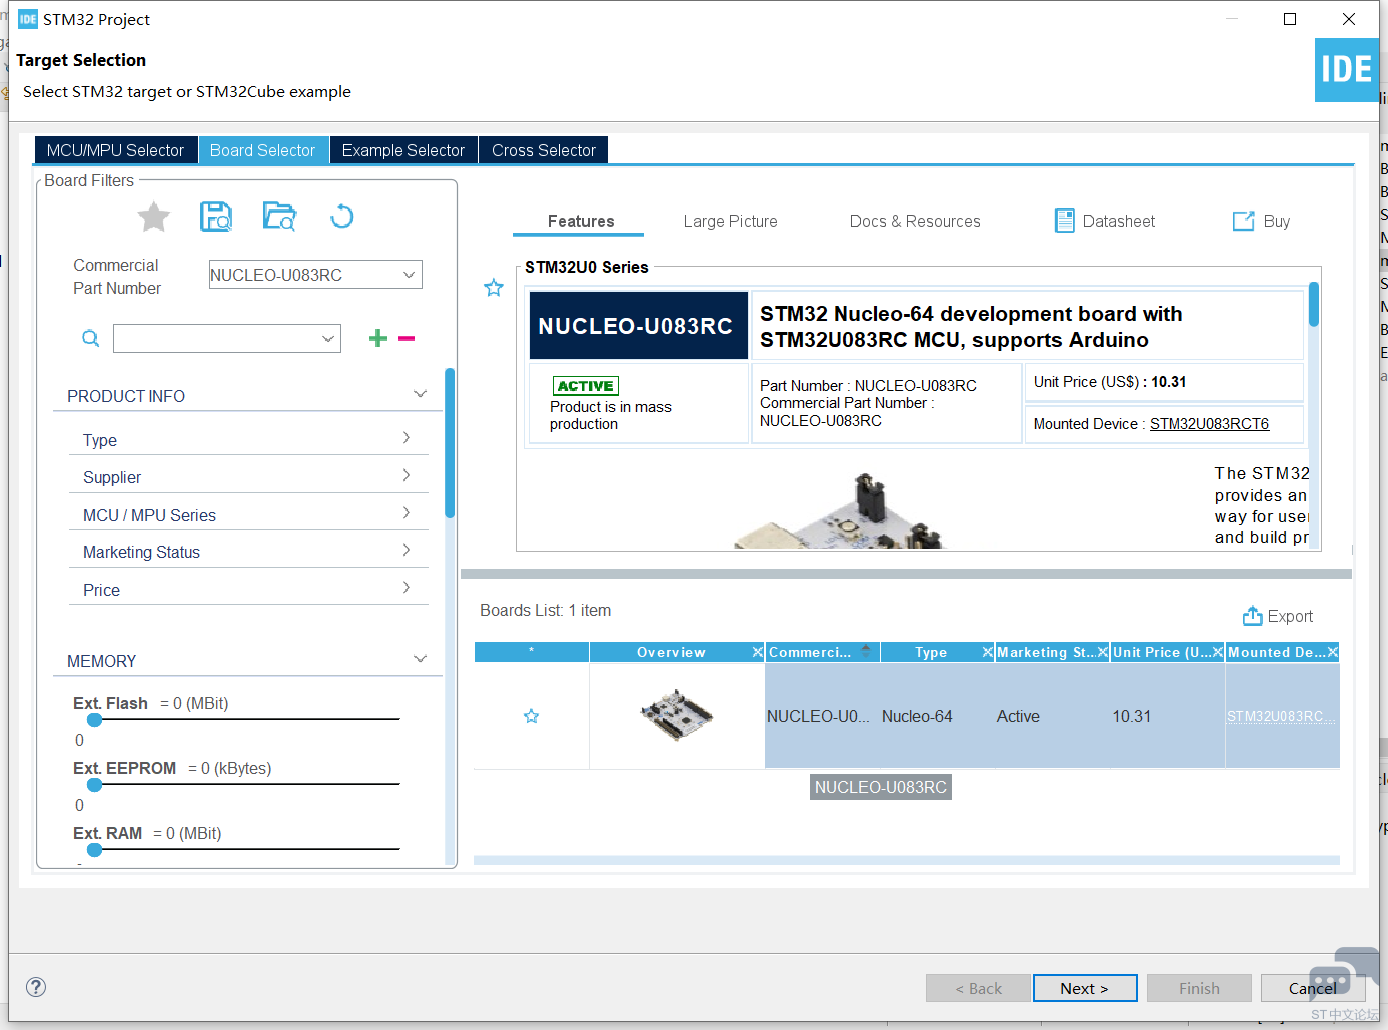Select the Board Selector tab
Screen dimensions: 1388x1030
click(263, 150)
